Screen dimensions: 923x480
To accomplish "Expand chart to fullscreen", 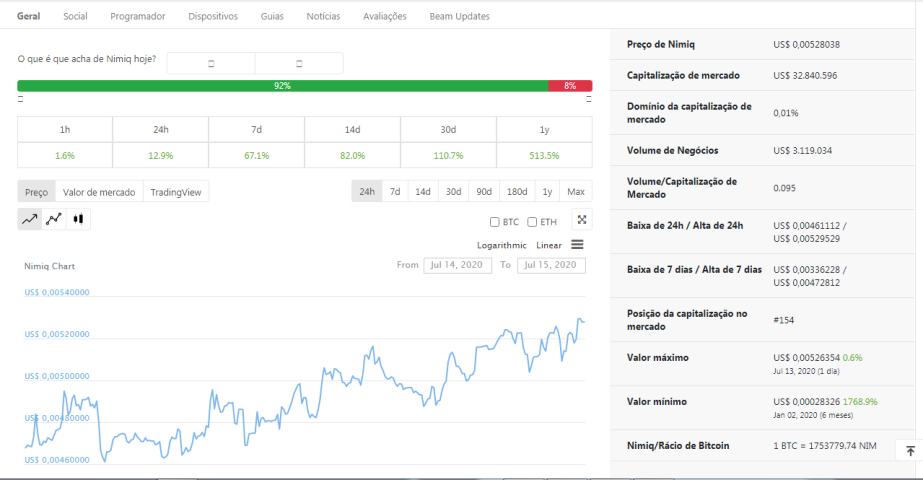I will click(582, 220).
